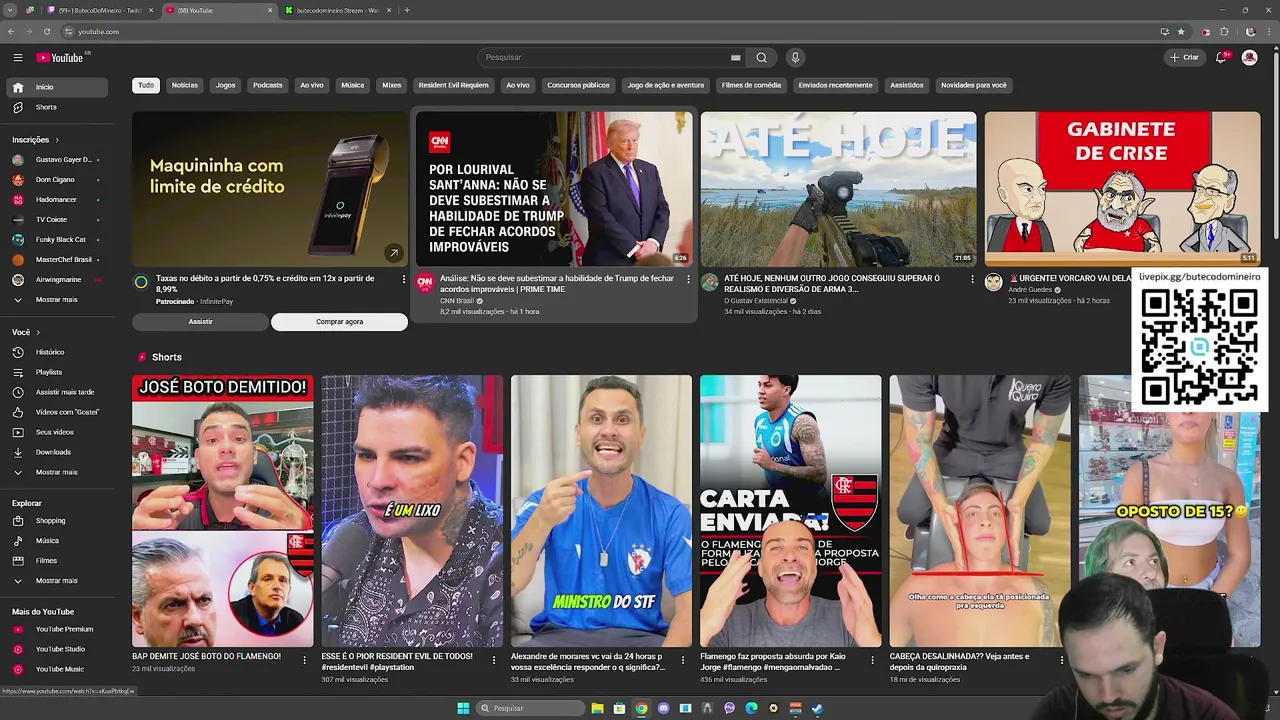Image resolution: width=1280 pixels, height=720 pixels.
Task: Open the notifications bell
Action: tap(1221, 57)
